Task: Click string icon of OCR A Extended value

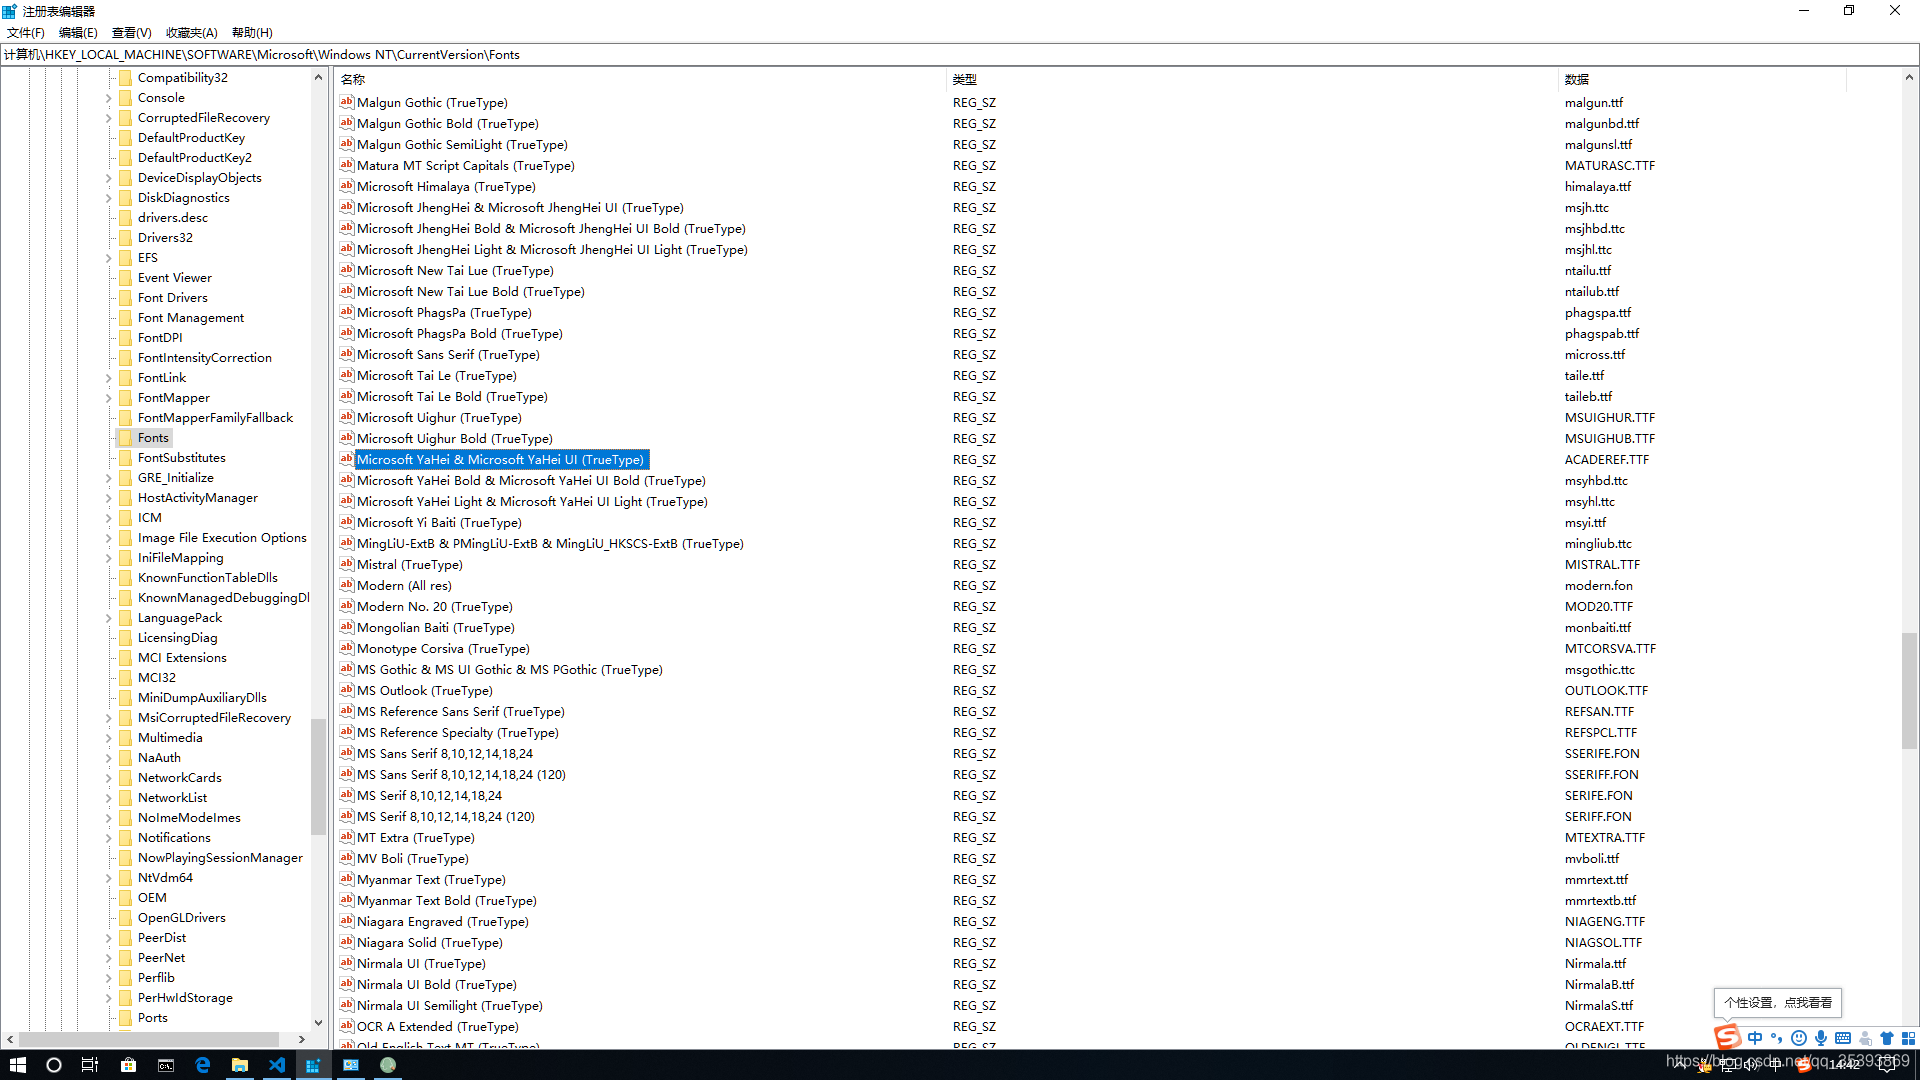Action: click(x=347, y=1026)
